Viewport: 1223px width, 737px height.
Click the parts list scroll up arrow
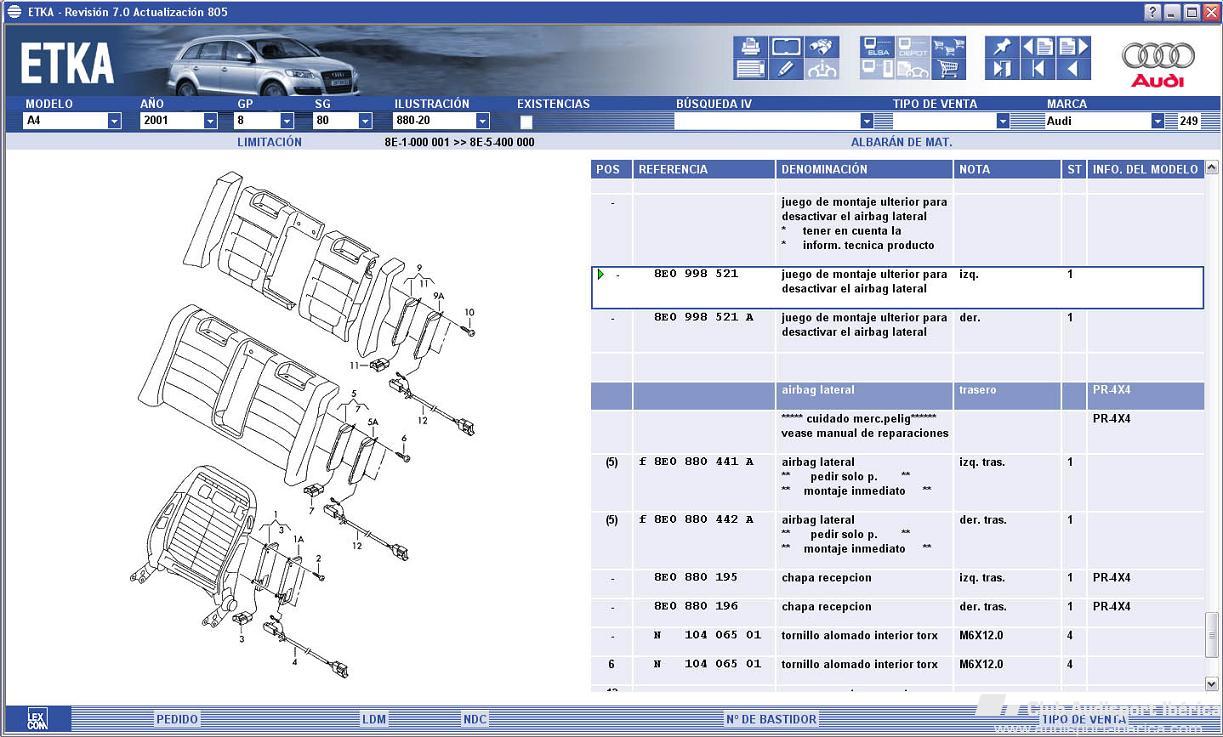tap(1212, 168)
